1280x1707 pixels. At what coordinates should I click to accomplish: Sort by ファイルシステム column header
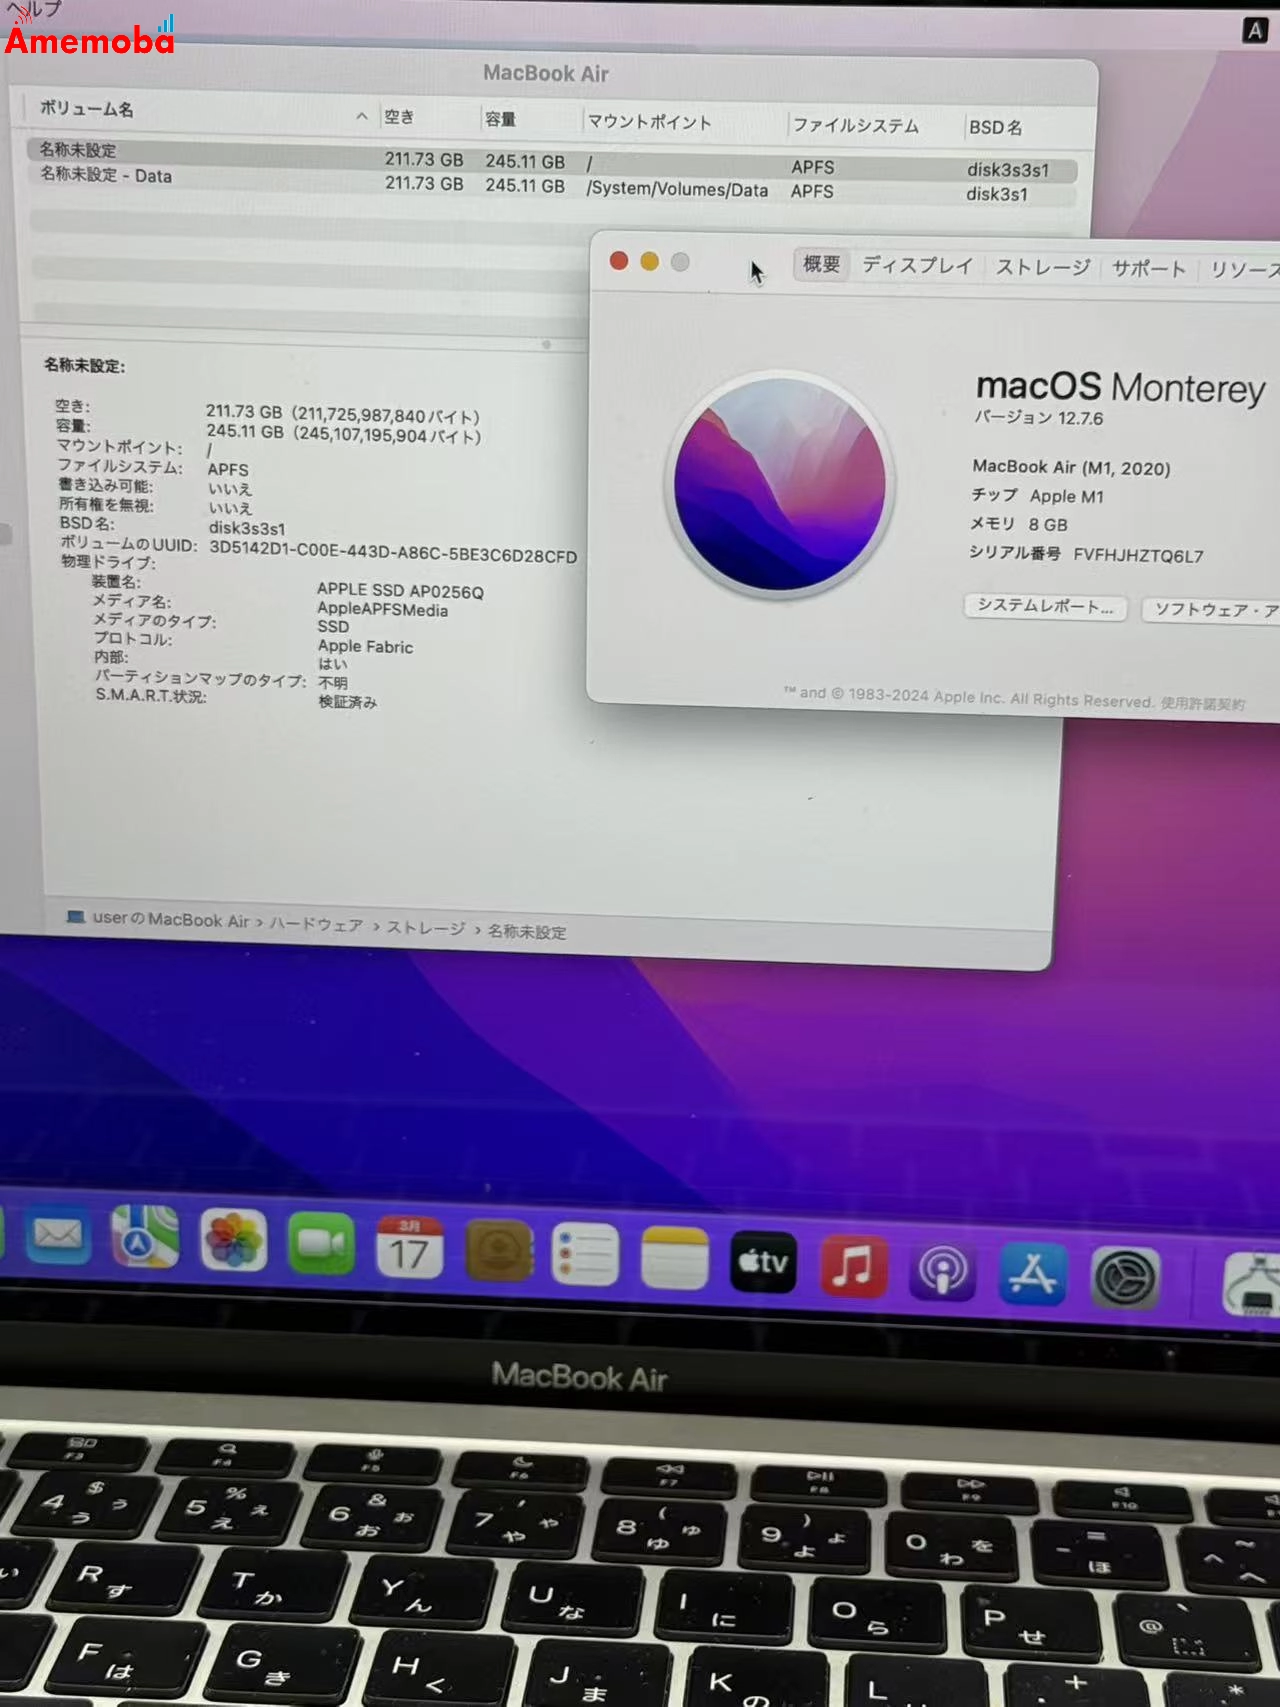pos(855,125)
